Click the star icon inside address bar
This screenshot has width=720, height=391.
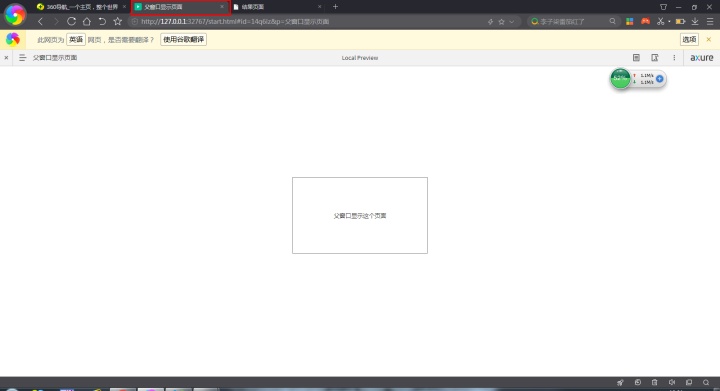pyautogui.click(x=501, y=22)
